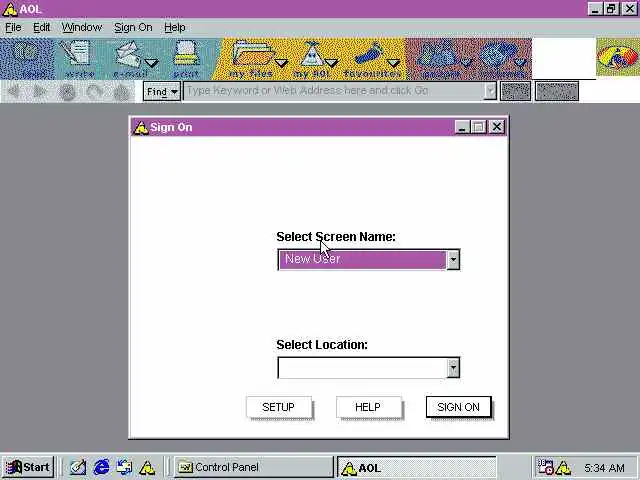Close the Sign On dialog window

point(496,127)
